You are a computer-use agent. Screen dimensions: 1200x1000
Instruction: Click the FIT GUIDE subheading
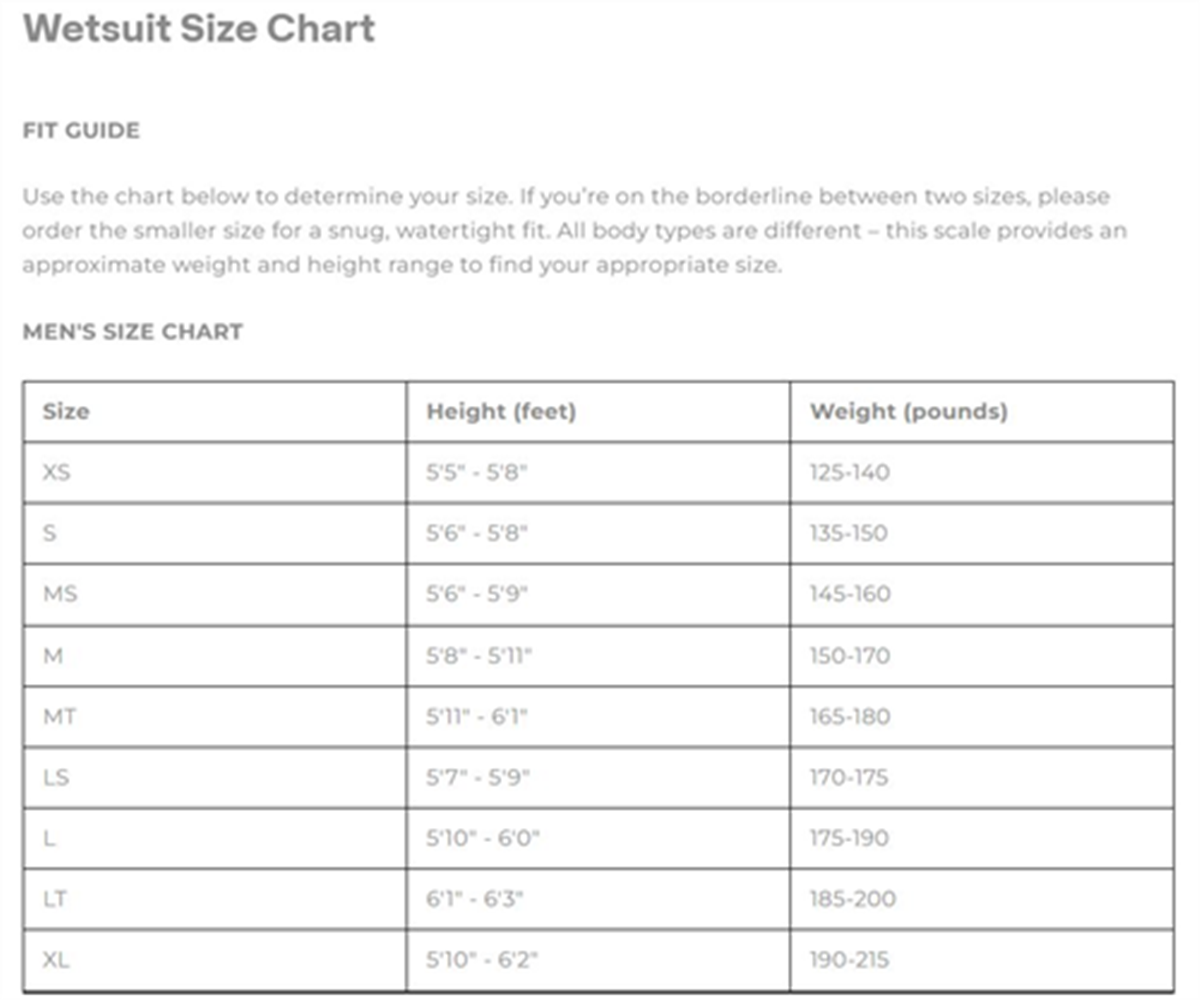coord(81,131)
